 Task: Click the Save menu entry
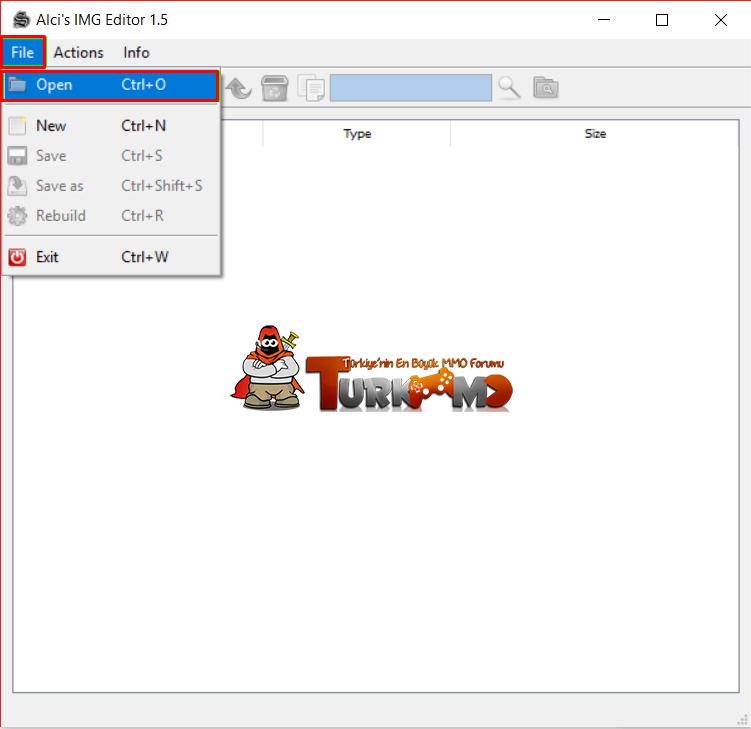[111, 156]
